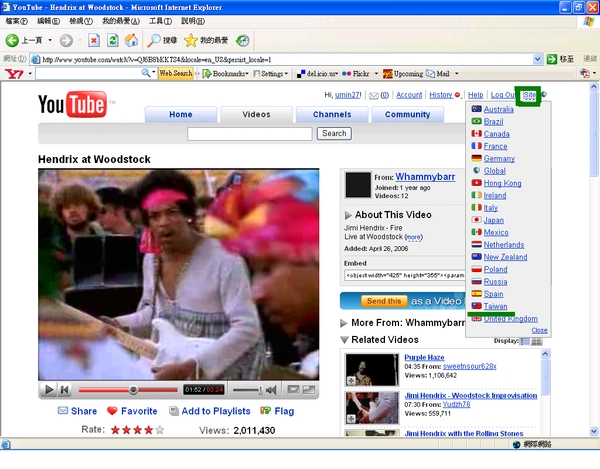Switch to the Channels tab
This screenshot has width=600, height=469.
332,114
